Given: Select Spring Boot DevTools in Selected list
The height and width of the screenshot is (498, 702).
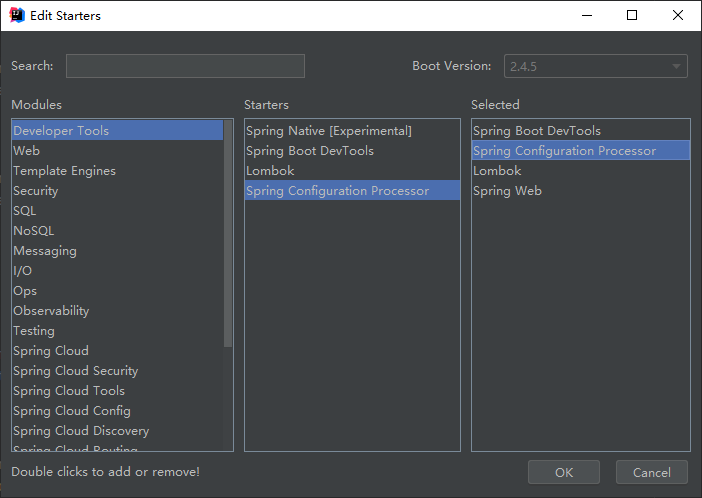Looking at the screenshot, I should tap(581, 130).
